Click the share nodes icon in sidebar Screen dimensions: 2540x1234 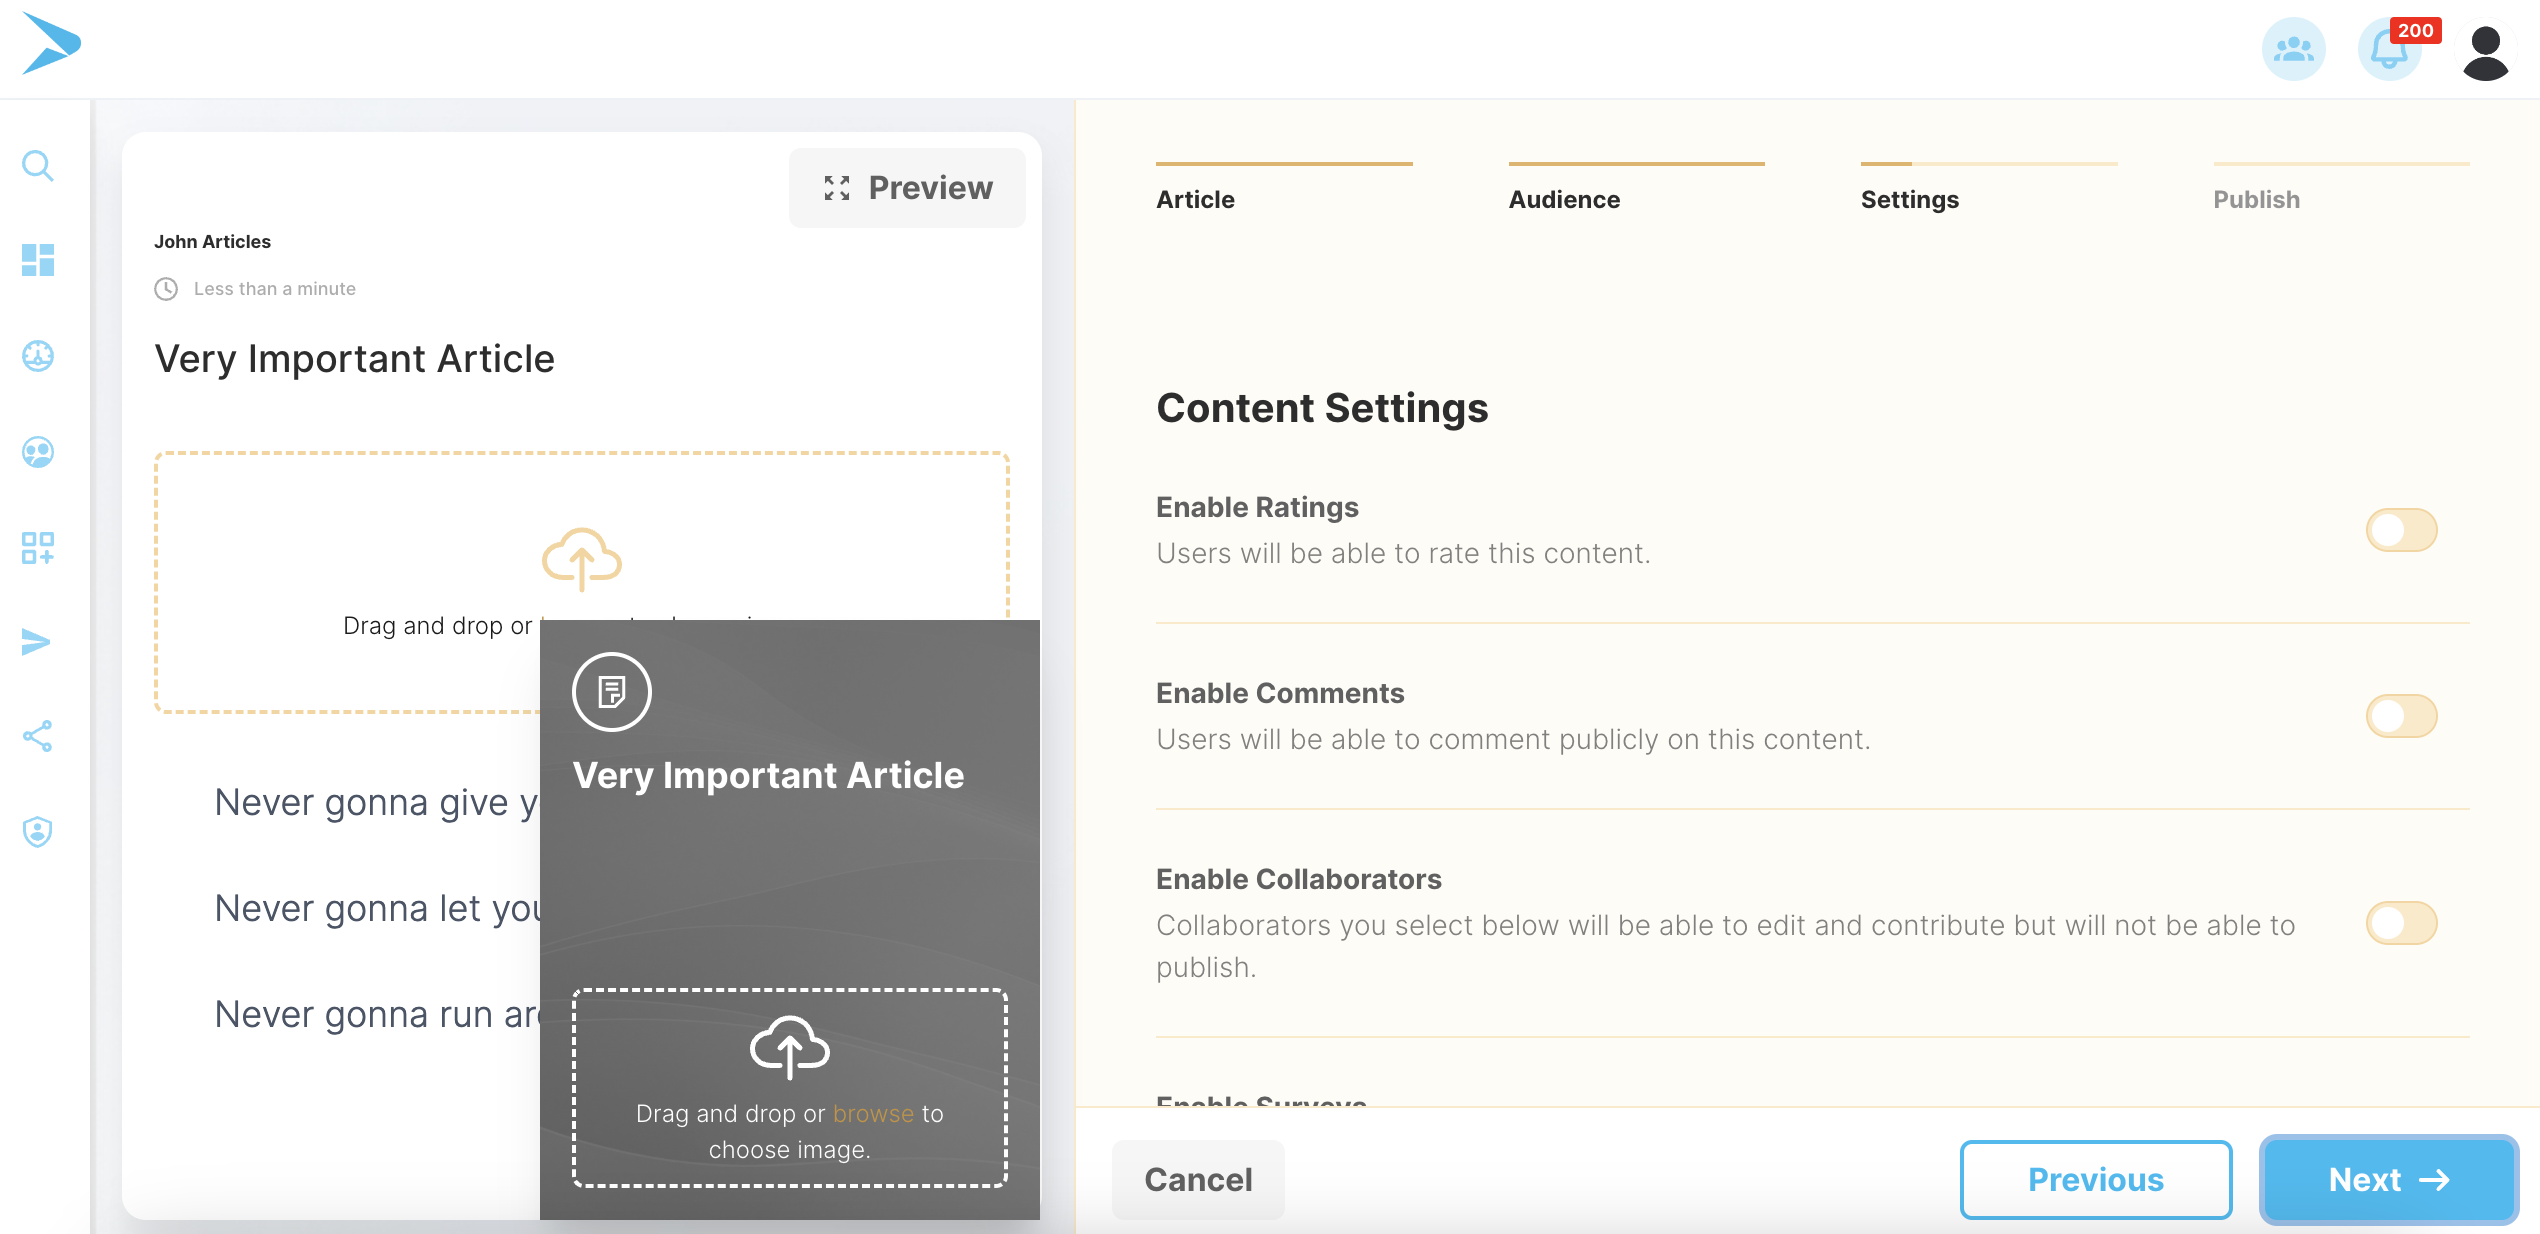(x=38, y=737)
